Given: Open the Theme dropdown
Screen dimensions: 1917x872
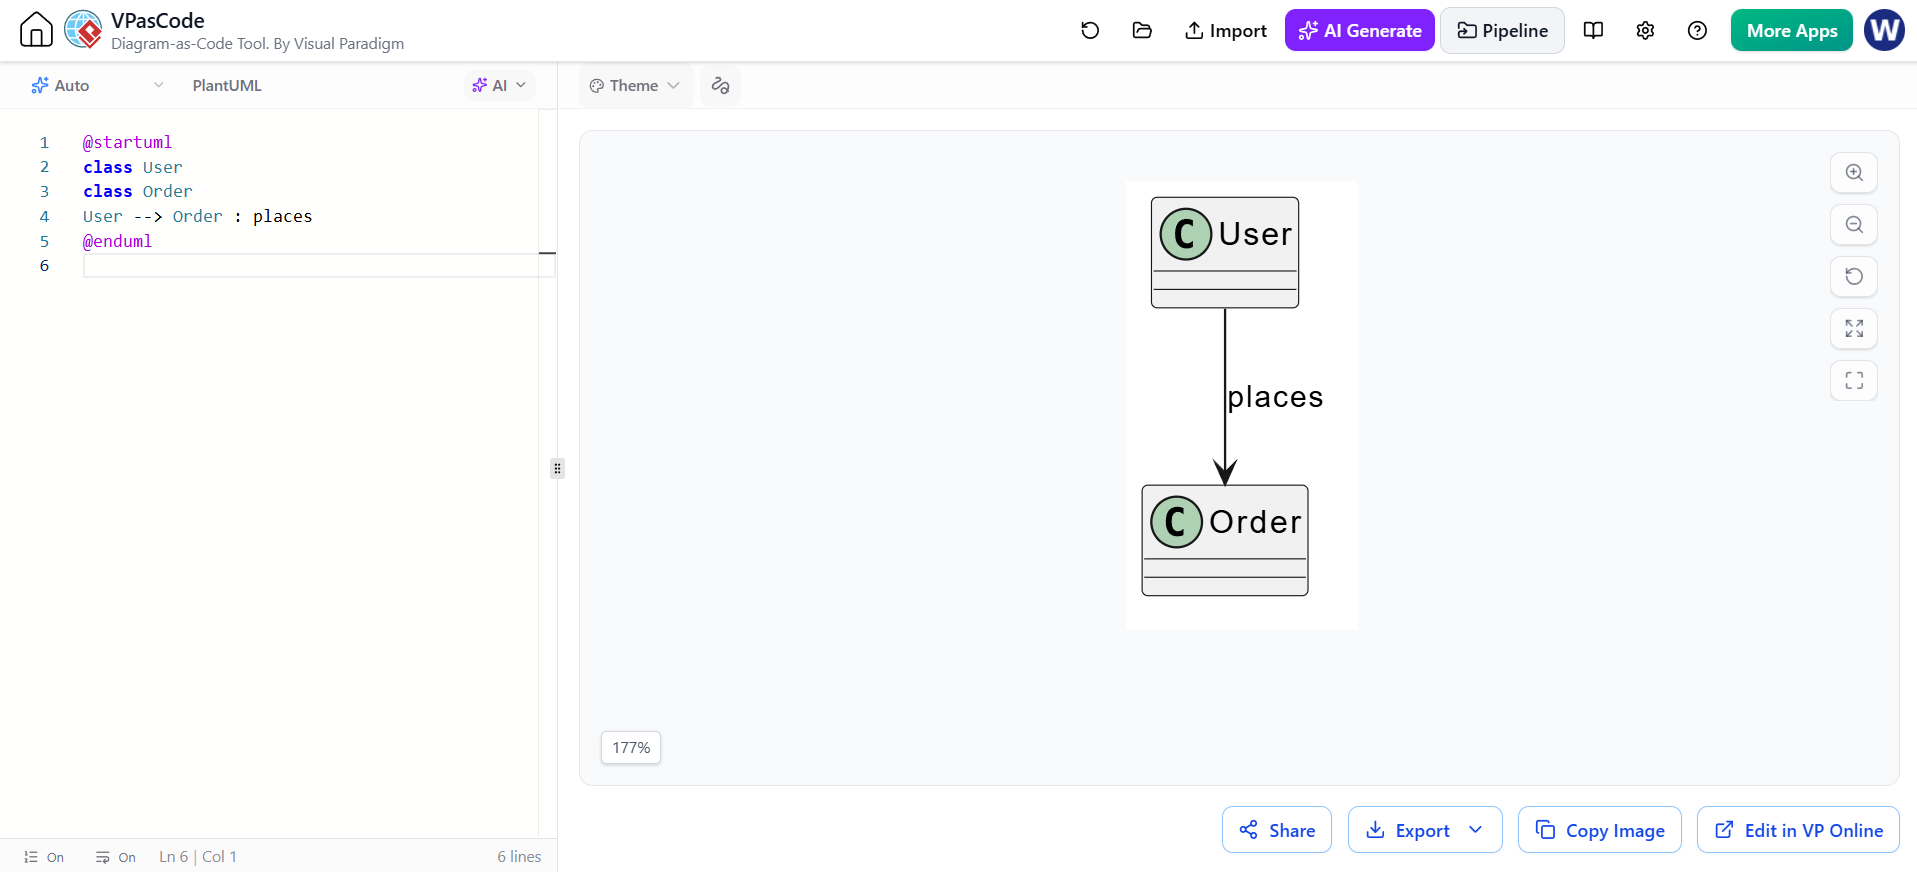Looking at the screenshot, I should tap(635, 85).
